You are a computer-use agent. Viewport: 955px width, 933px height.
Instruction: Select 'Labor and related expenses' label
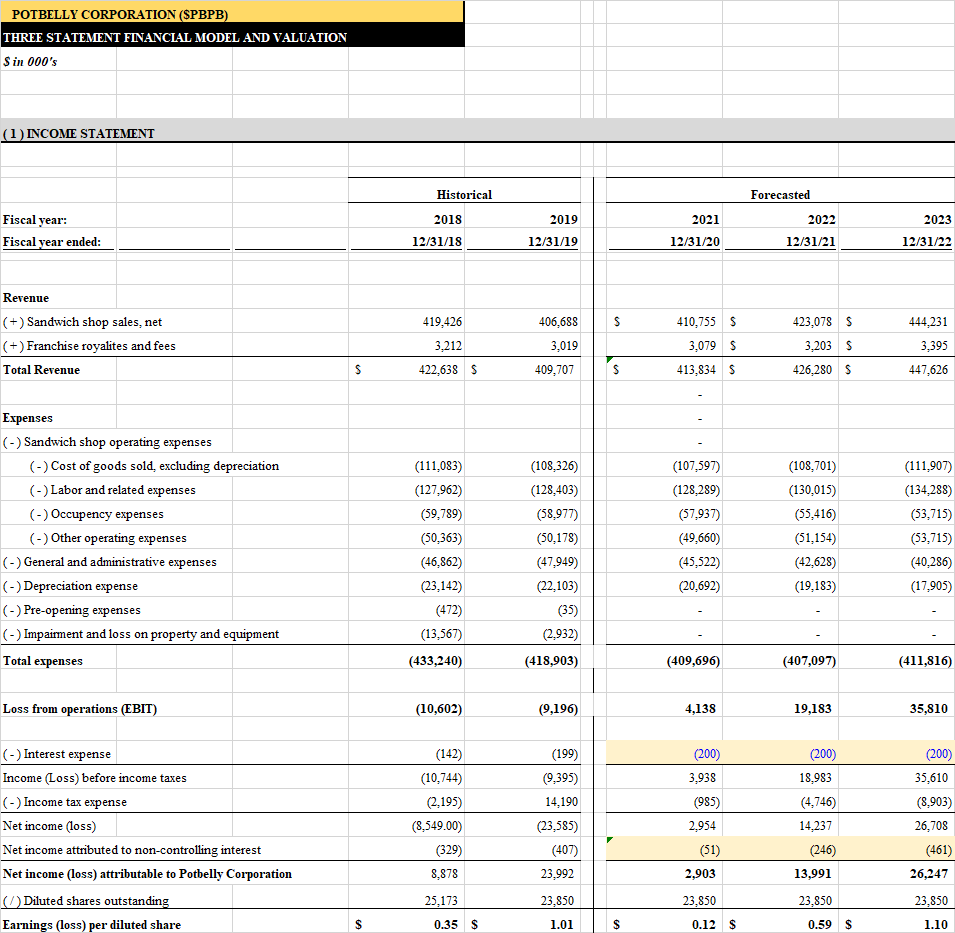113,490
